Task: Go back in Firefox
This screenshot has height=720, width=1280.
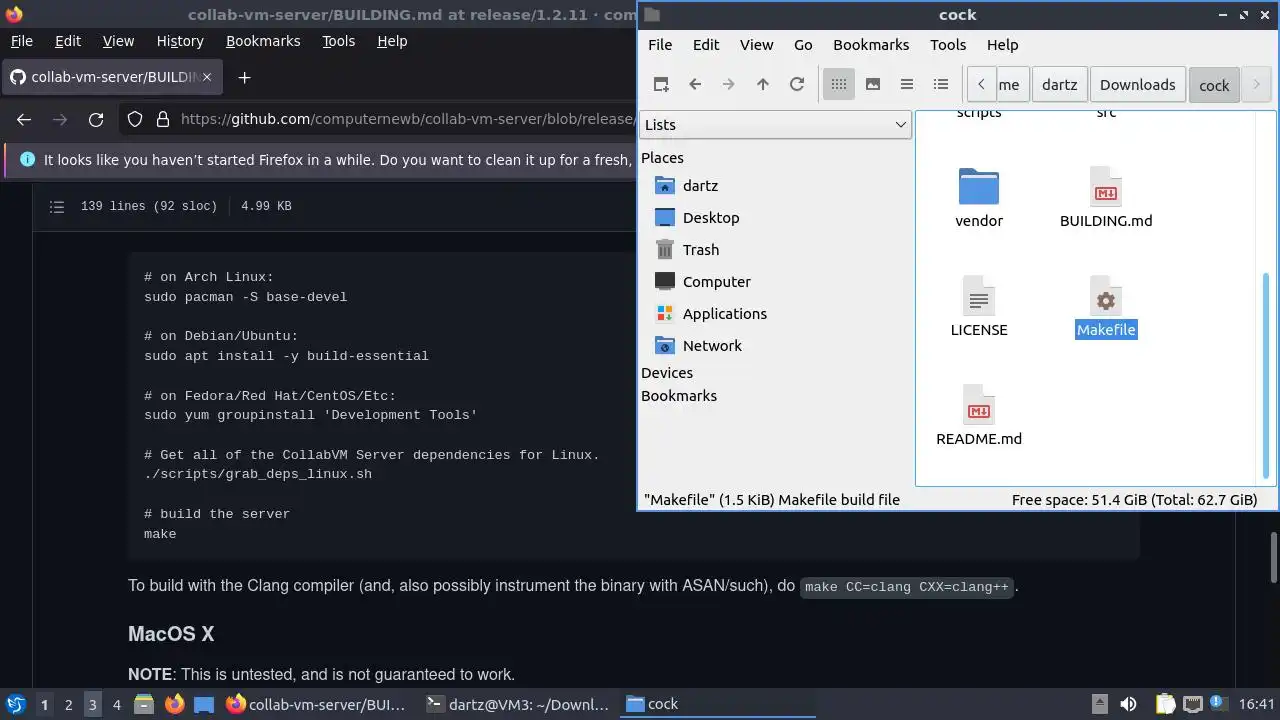Action: [x=24, y=120]
